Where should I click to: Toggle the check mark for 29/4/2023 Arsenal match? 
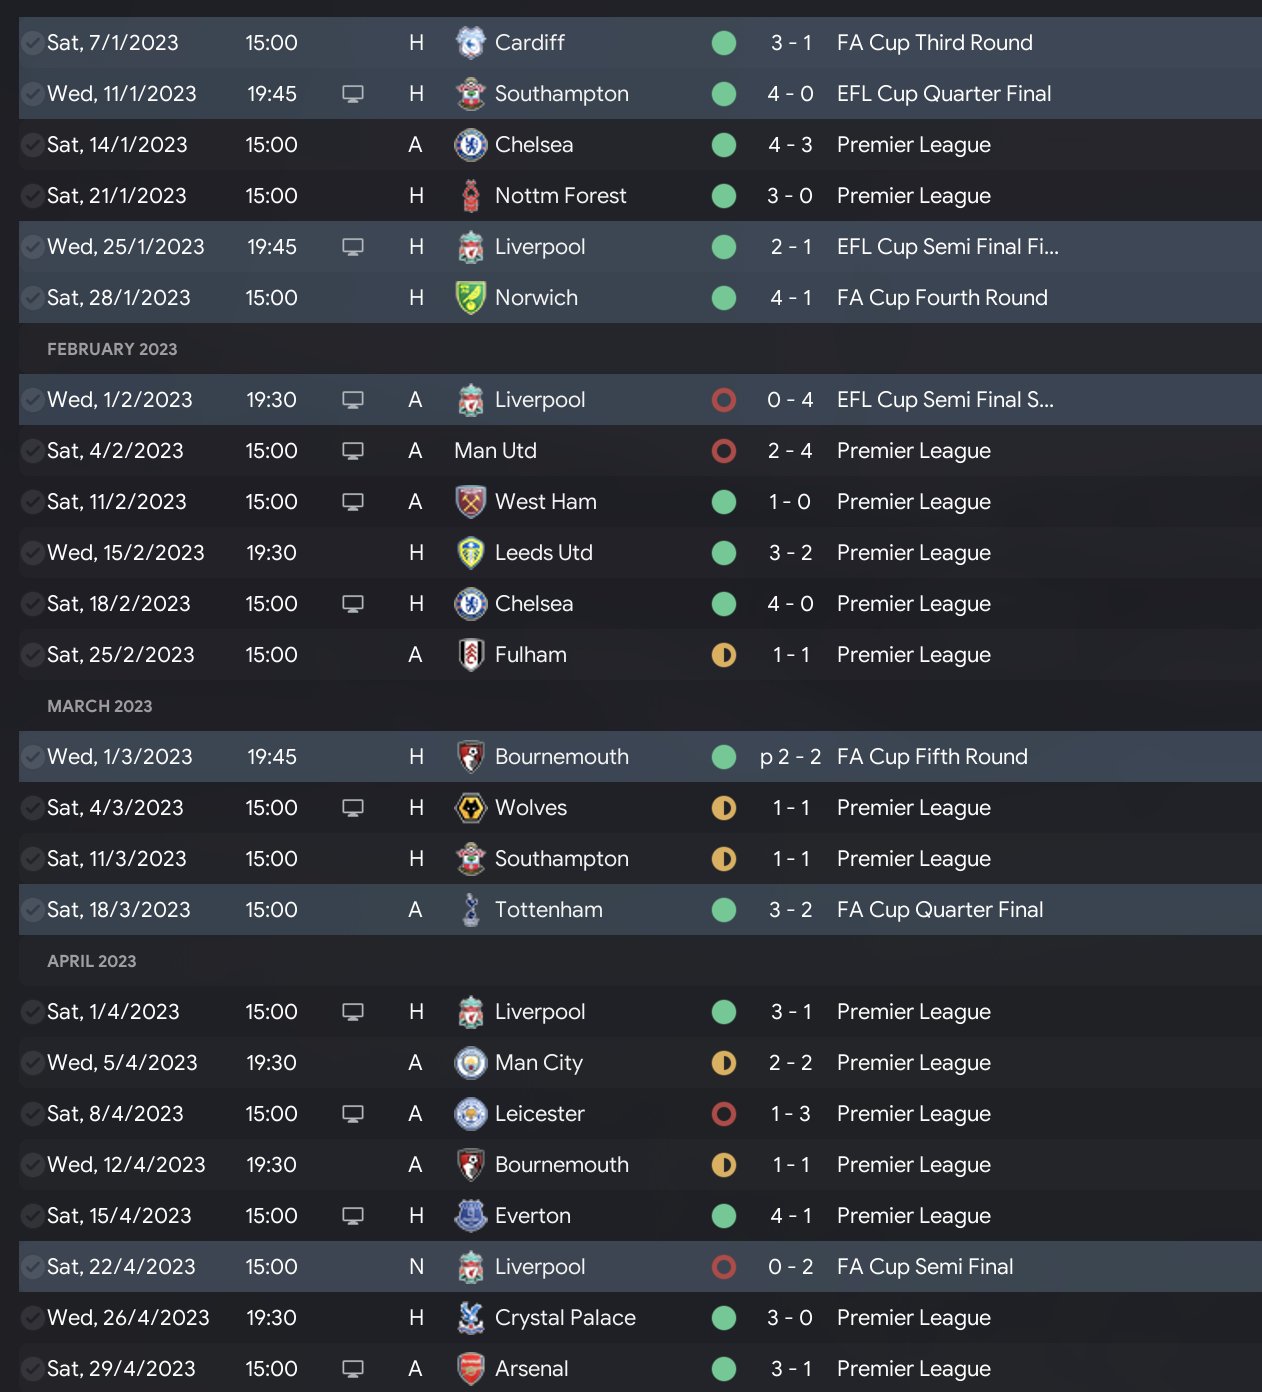32,1369
